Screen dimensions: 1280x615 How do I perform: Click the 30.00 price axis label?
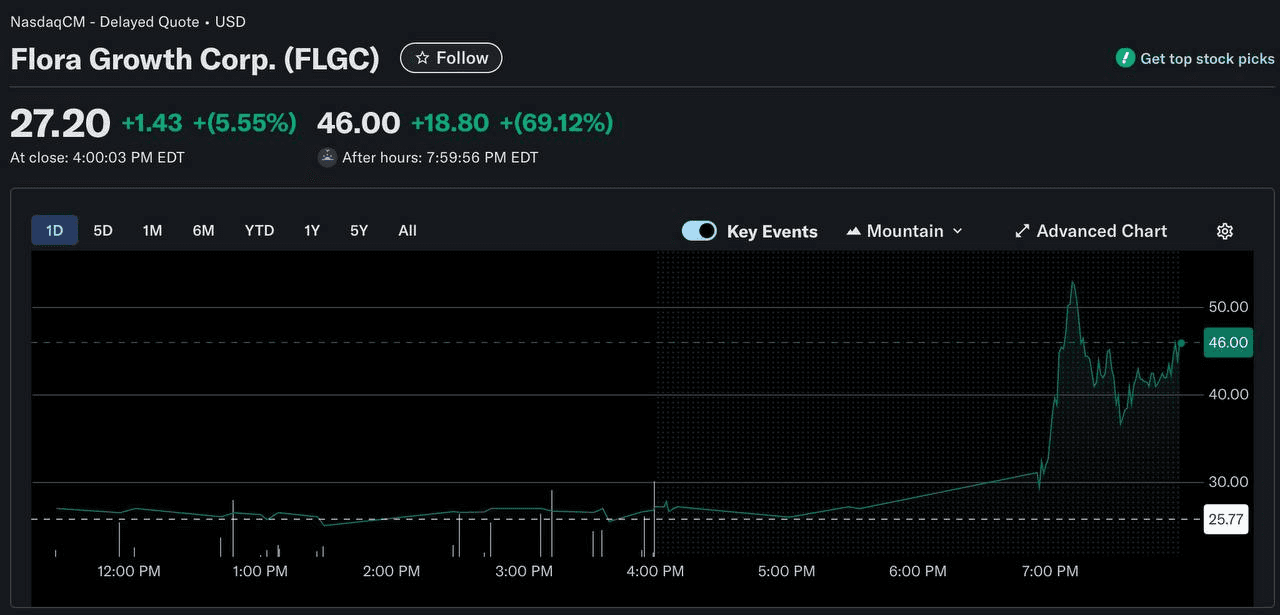pos(1228,482)
